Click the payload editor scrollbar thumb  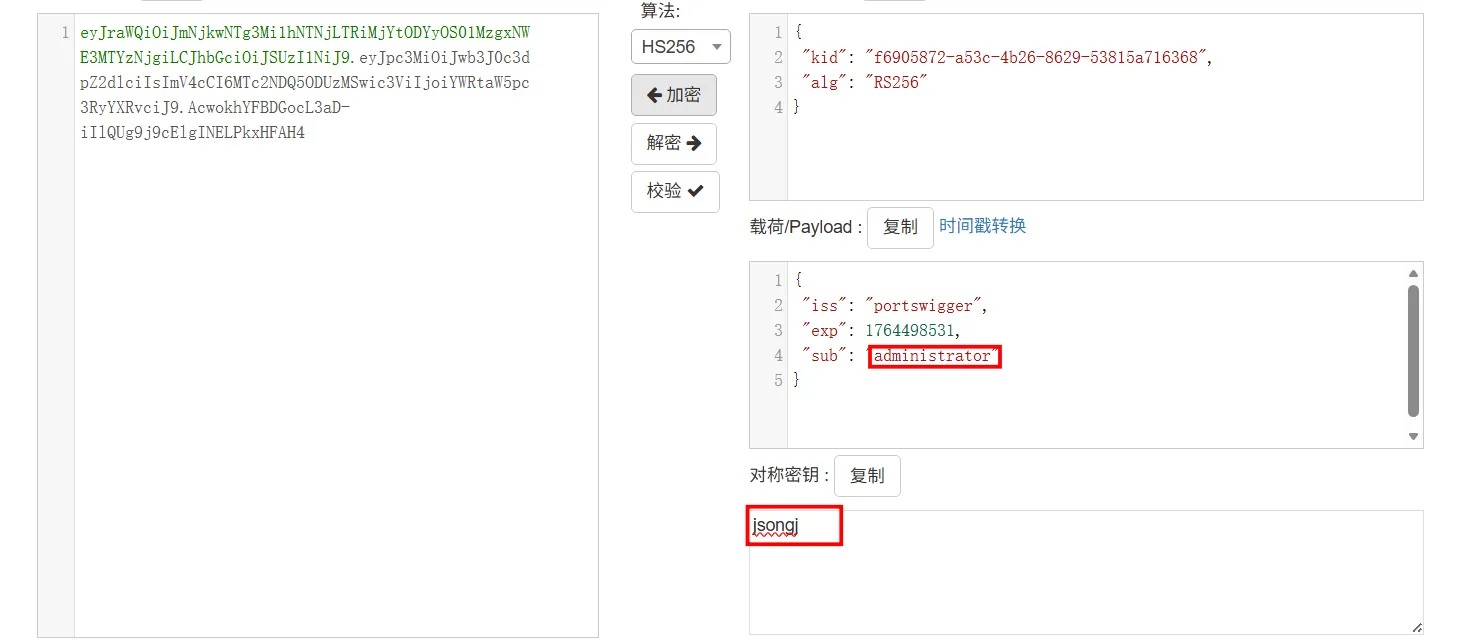point(1413,350)
